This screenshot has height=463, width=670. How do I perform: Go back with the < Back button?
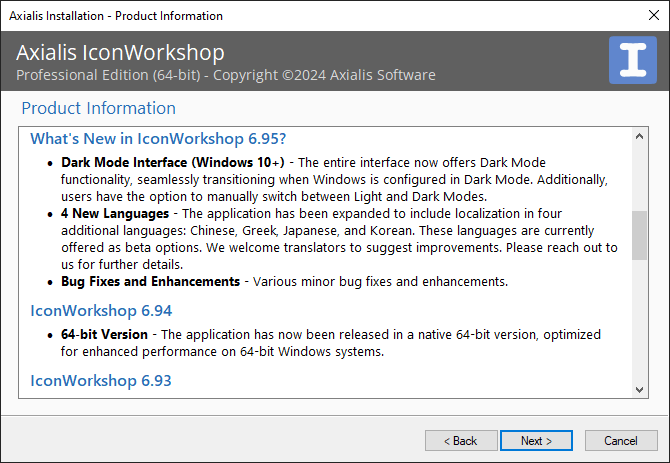click(x=461, y=440)
